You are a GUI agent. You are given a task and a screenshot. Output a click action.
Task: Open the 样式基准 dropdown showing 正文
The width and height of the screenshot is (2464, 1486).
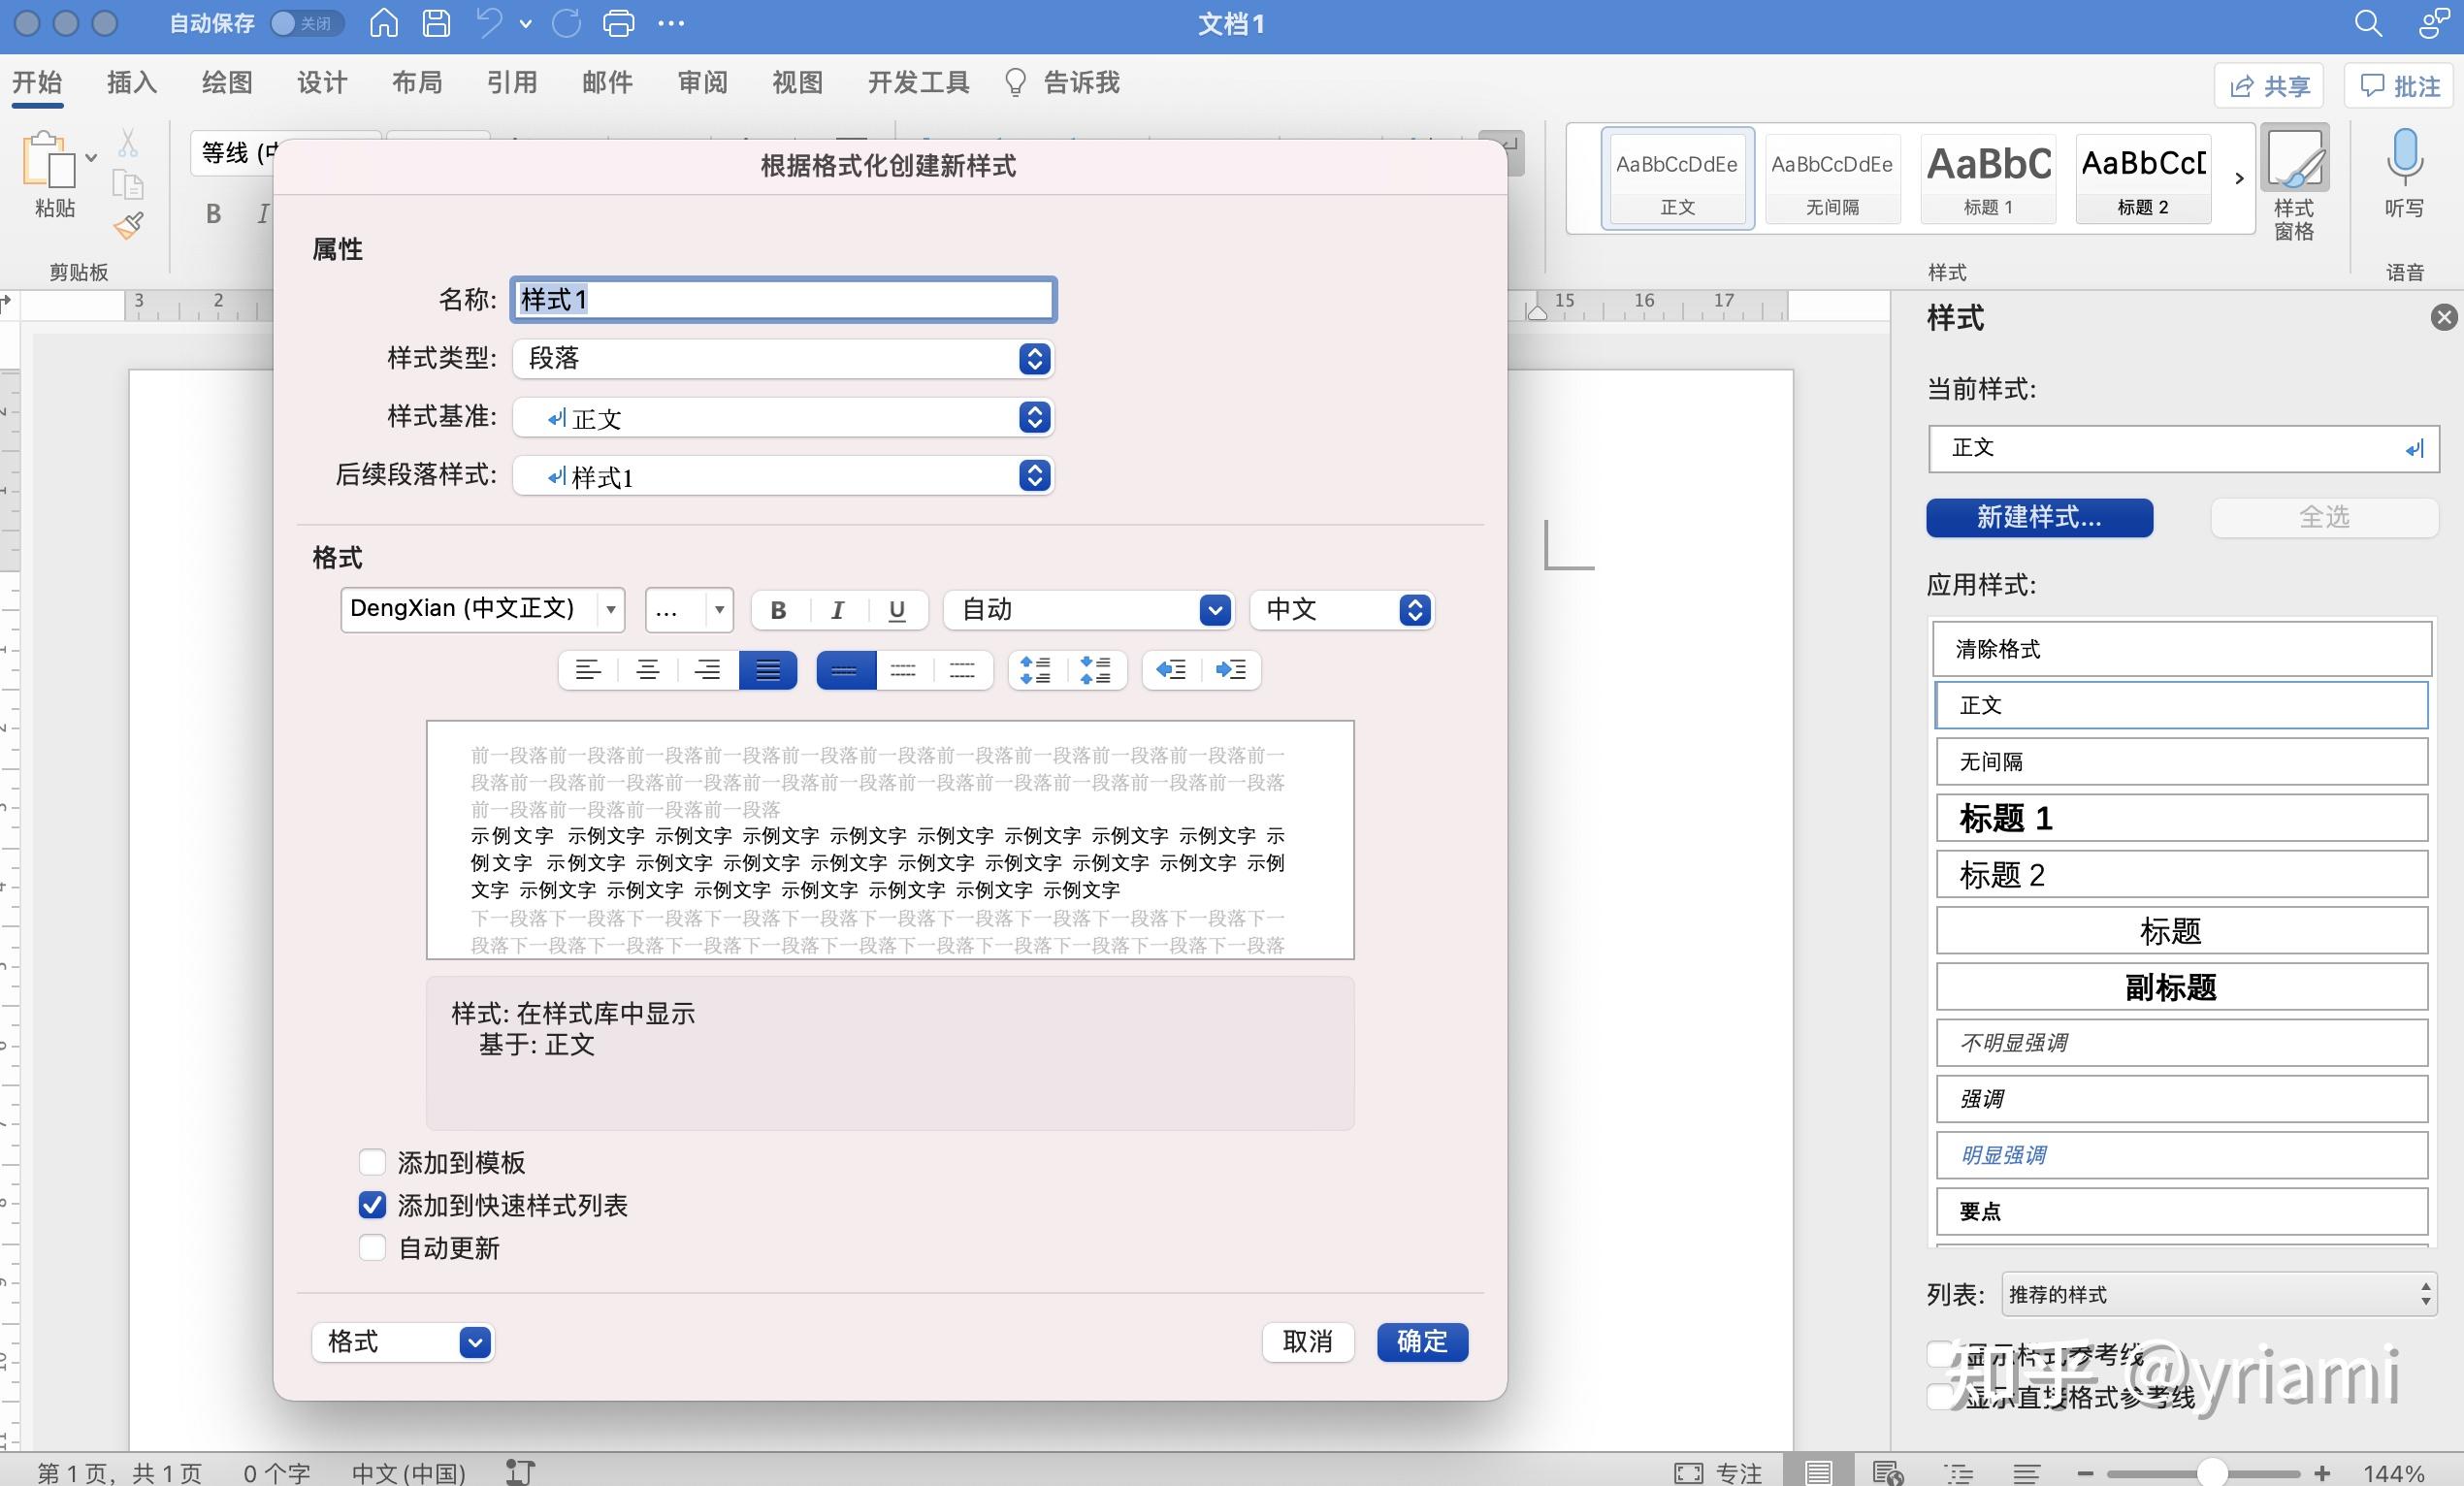point(1034,417)
